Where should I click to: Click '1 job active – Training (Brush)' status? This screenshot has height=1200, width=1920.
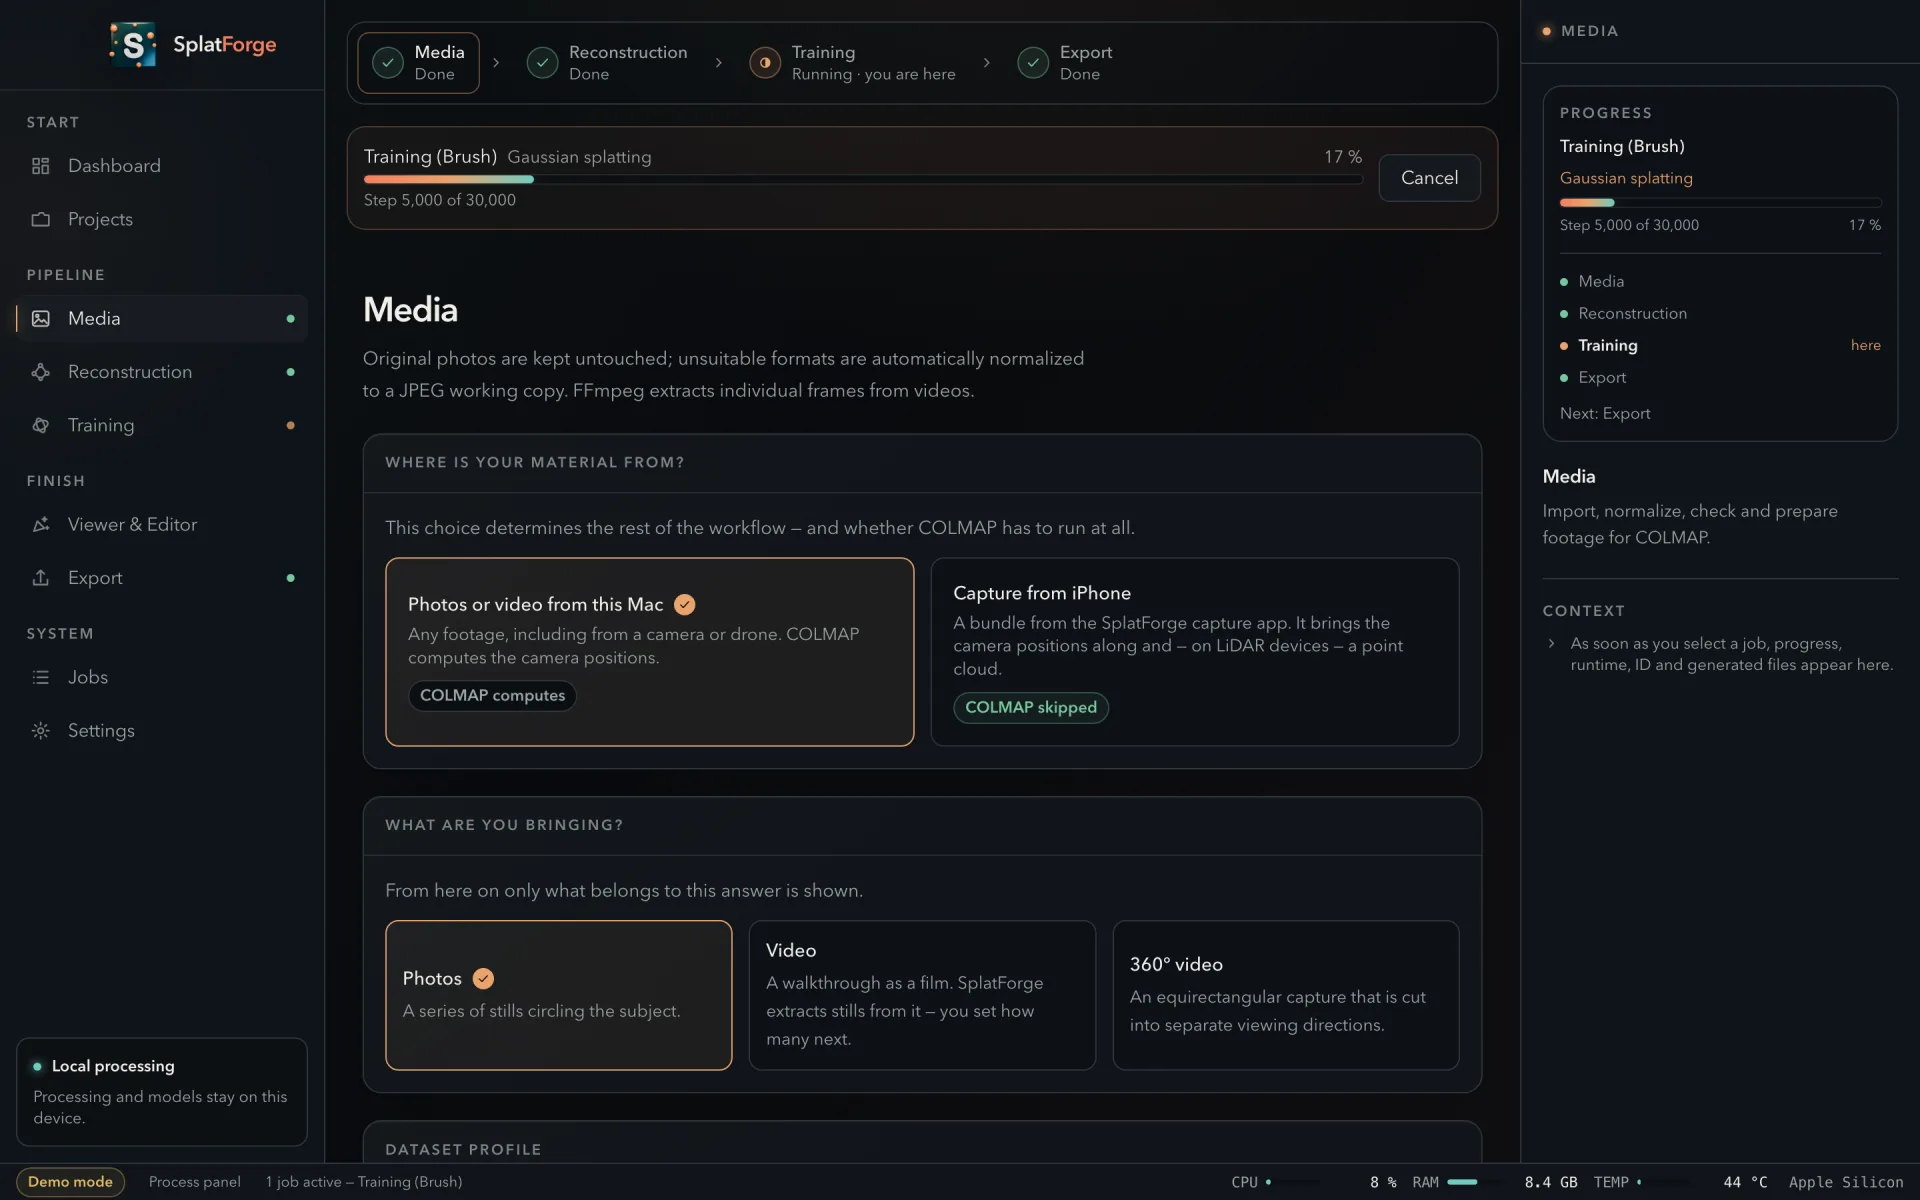pyautogui.click(x=364, y=1182)
